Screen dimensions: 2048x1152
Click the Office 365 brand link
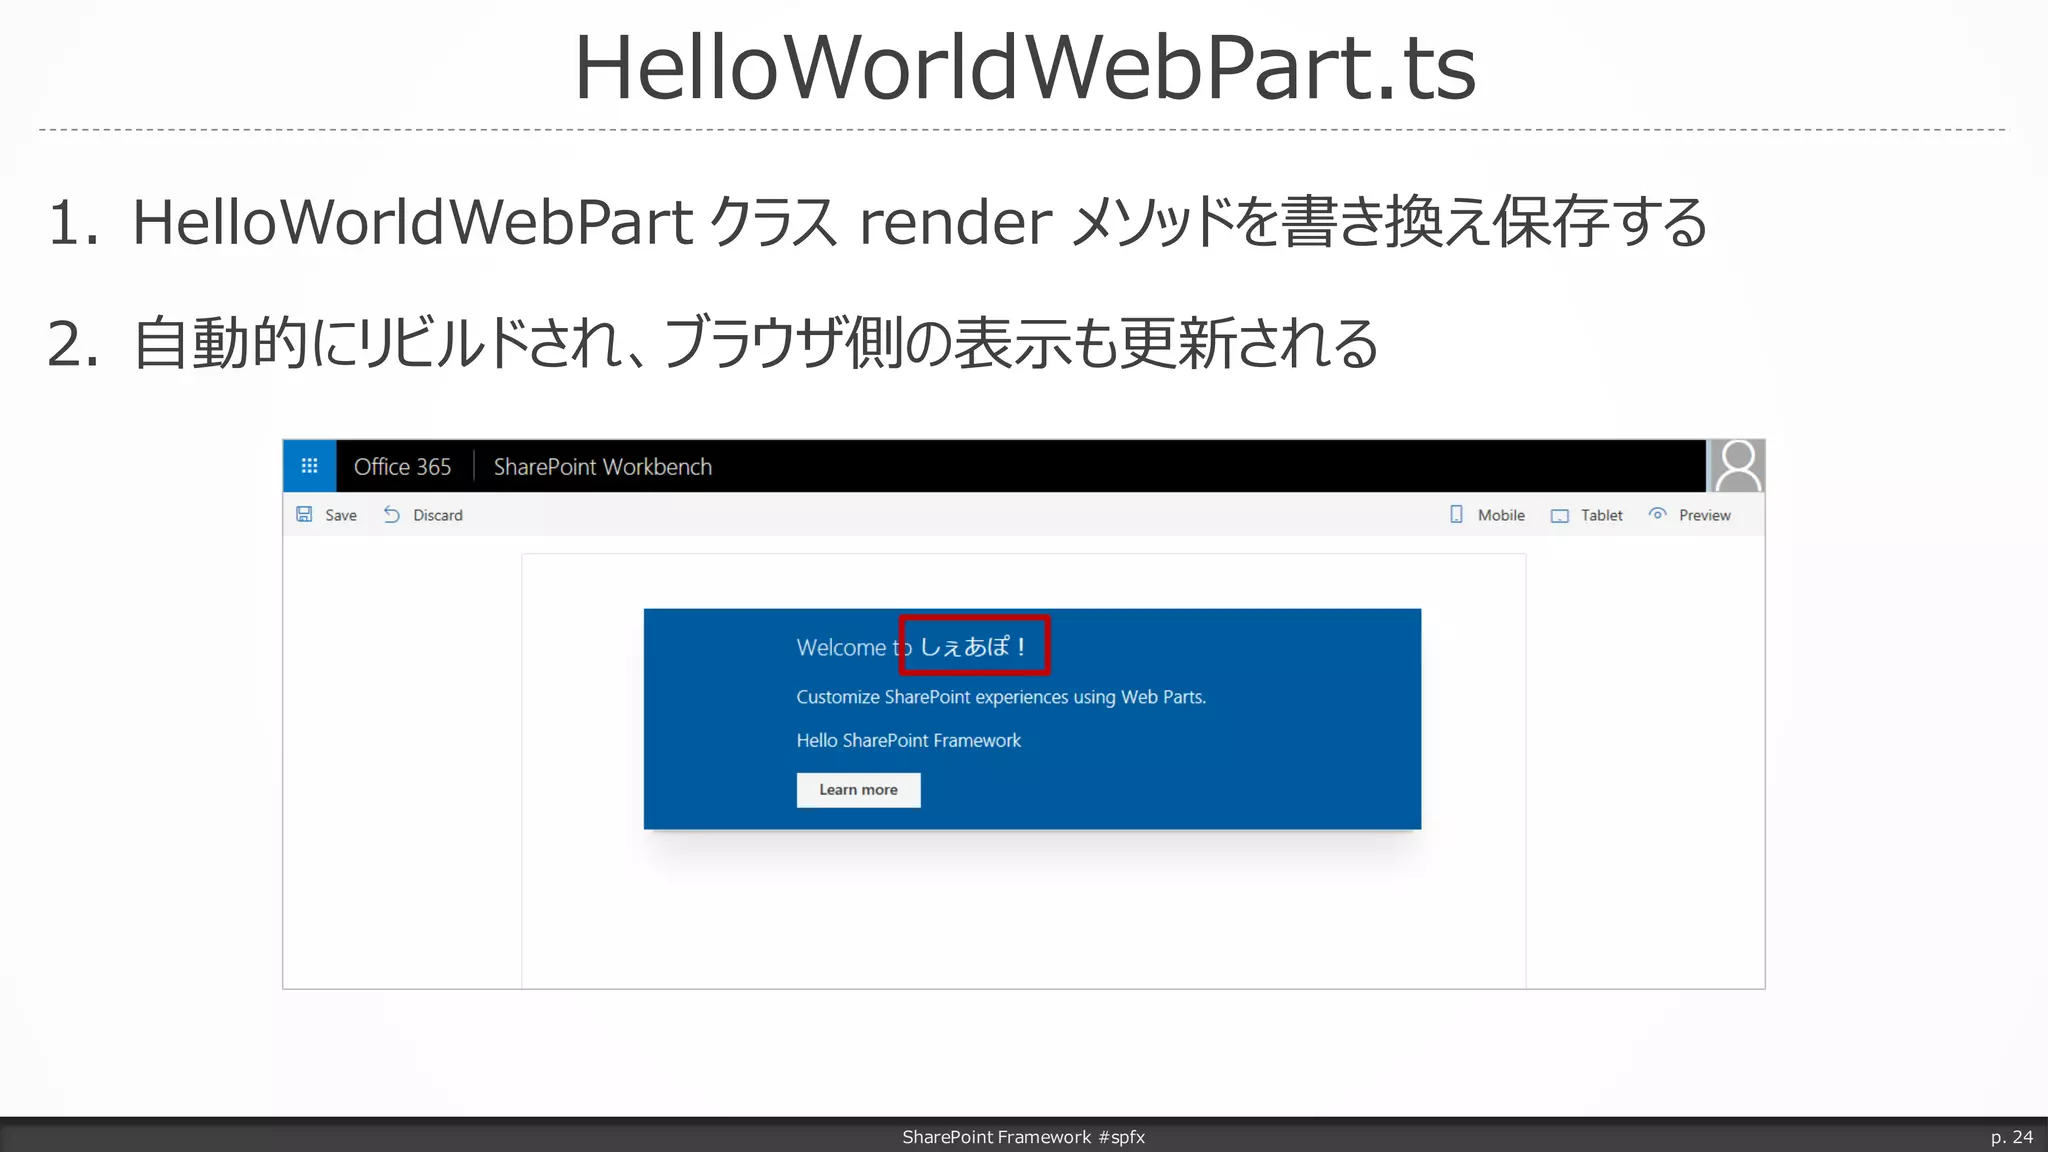click(x=402, y=467)
